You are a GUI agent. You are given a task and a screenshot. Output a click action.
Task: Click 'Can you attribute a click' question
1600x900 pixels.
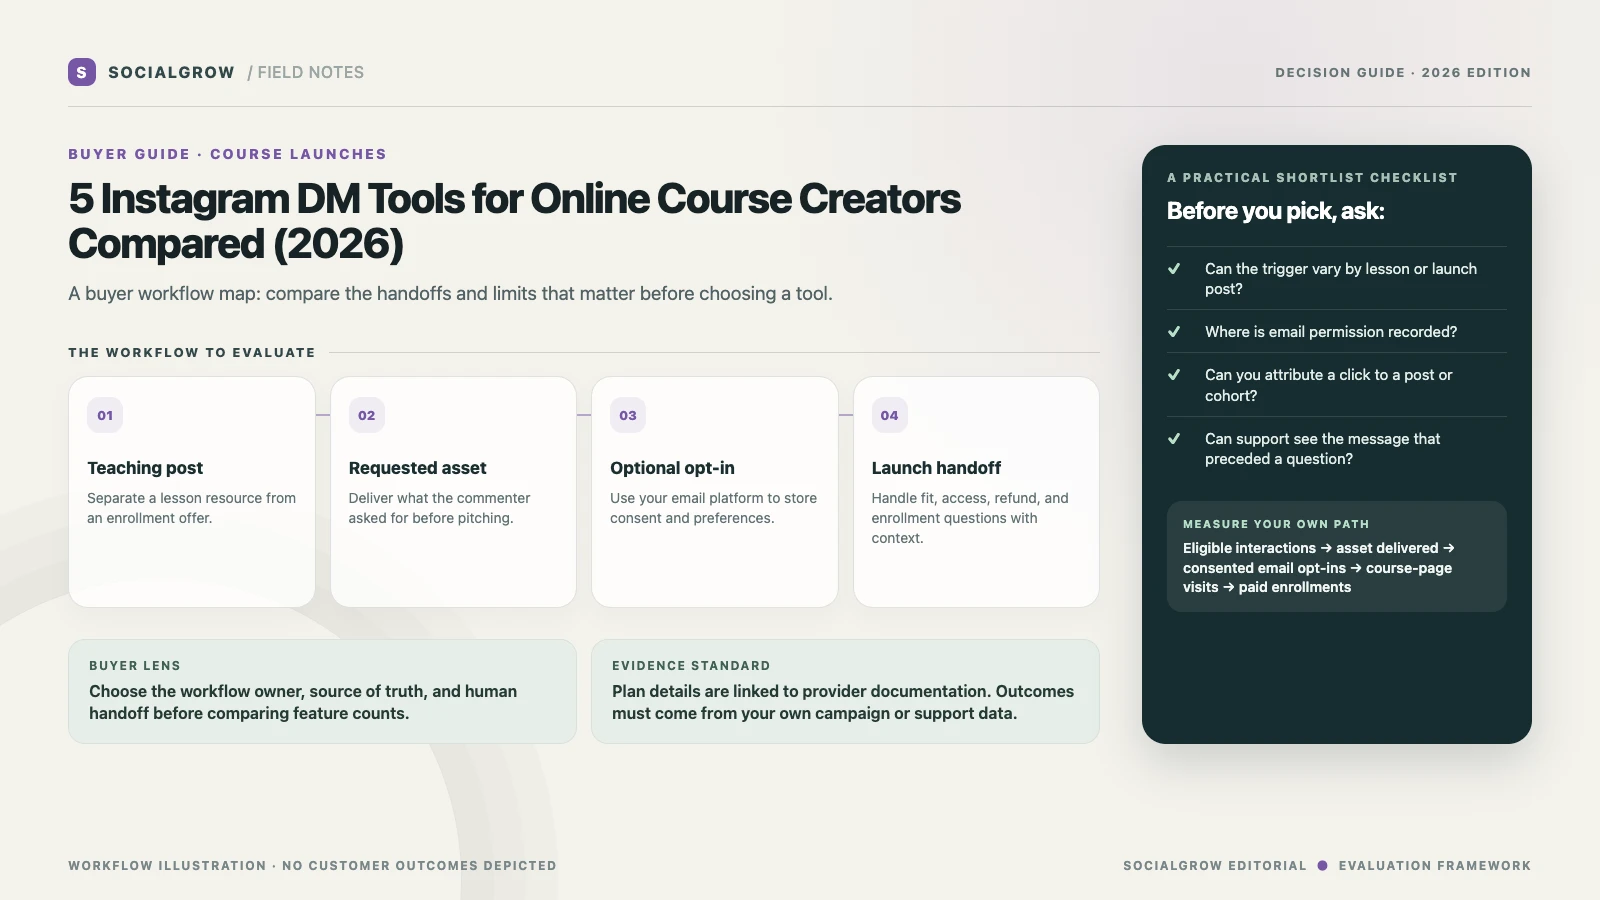[x=1329, y=385]
